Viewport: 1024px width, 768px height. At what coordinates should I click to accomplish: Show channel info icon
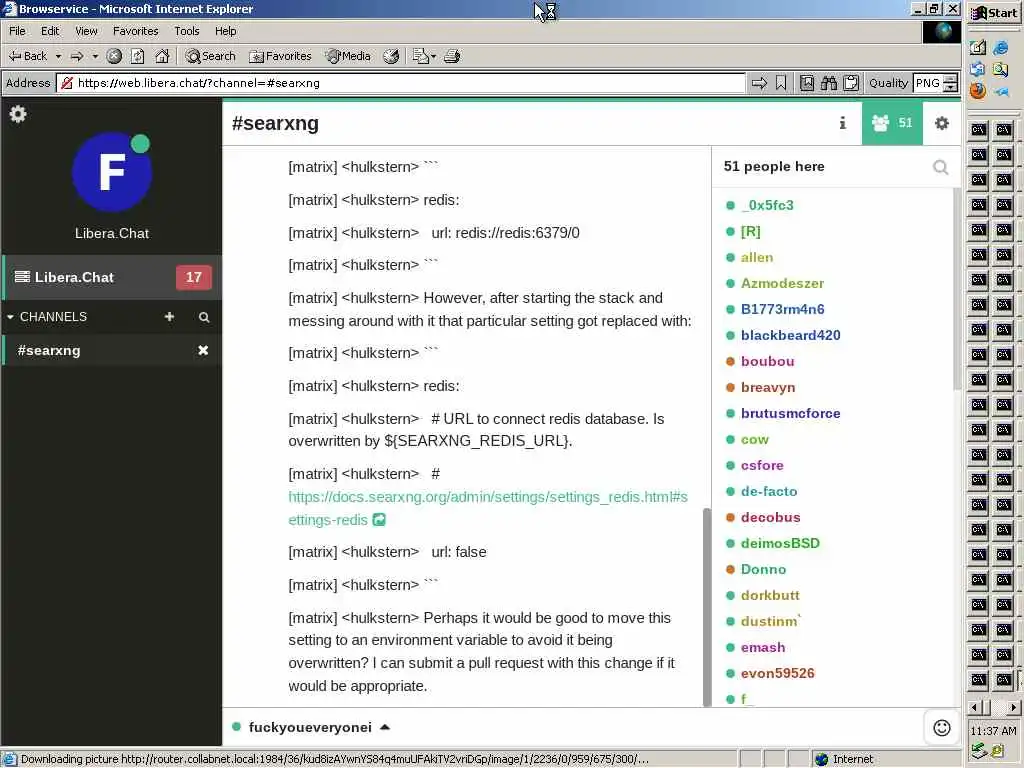point(842,123)
